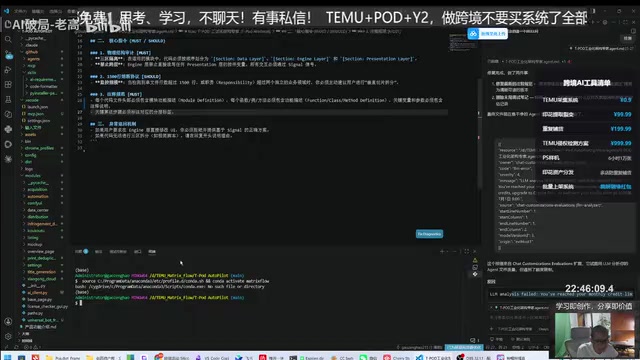Click the Fix Diagnostics button
Viewport: 640px width, 360px height.
point(429,234)
